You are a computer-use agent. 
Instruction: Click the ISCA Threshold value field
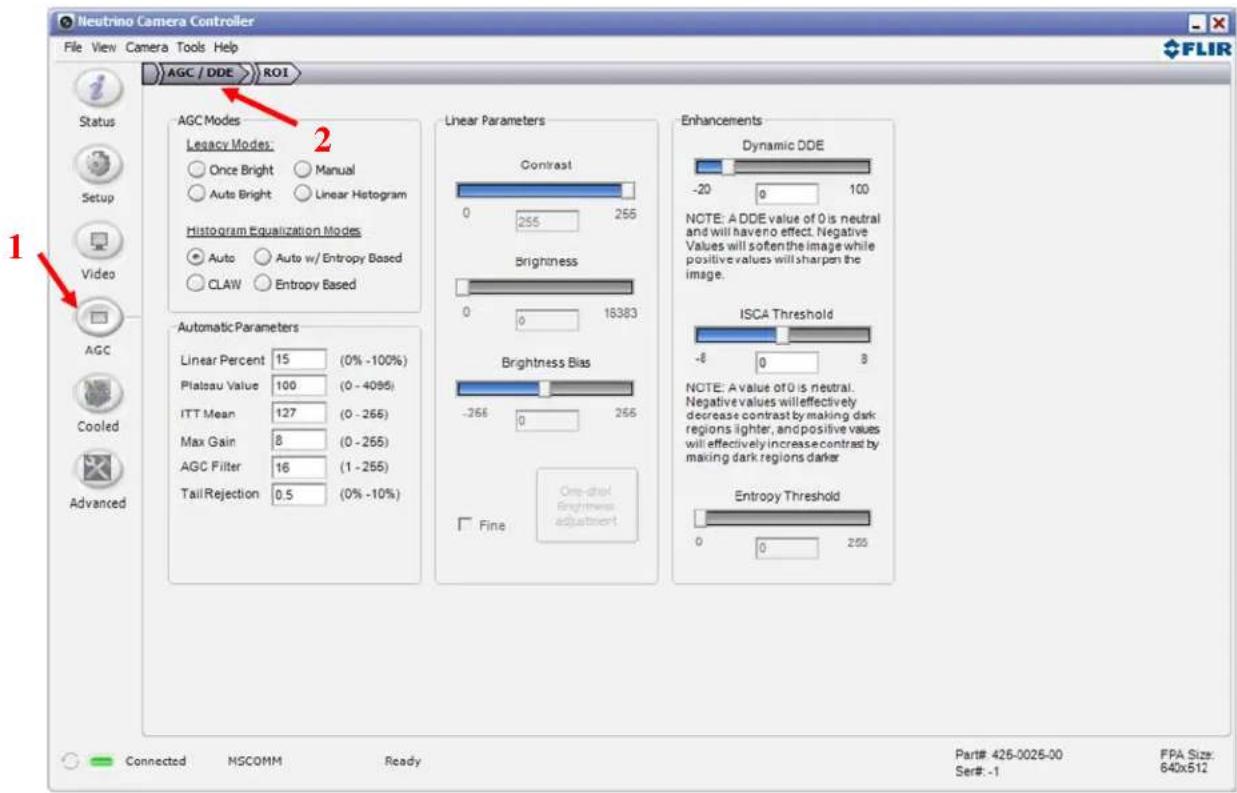tap(786, 362)
